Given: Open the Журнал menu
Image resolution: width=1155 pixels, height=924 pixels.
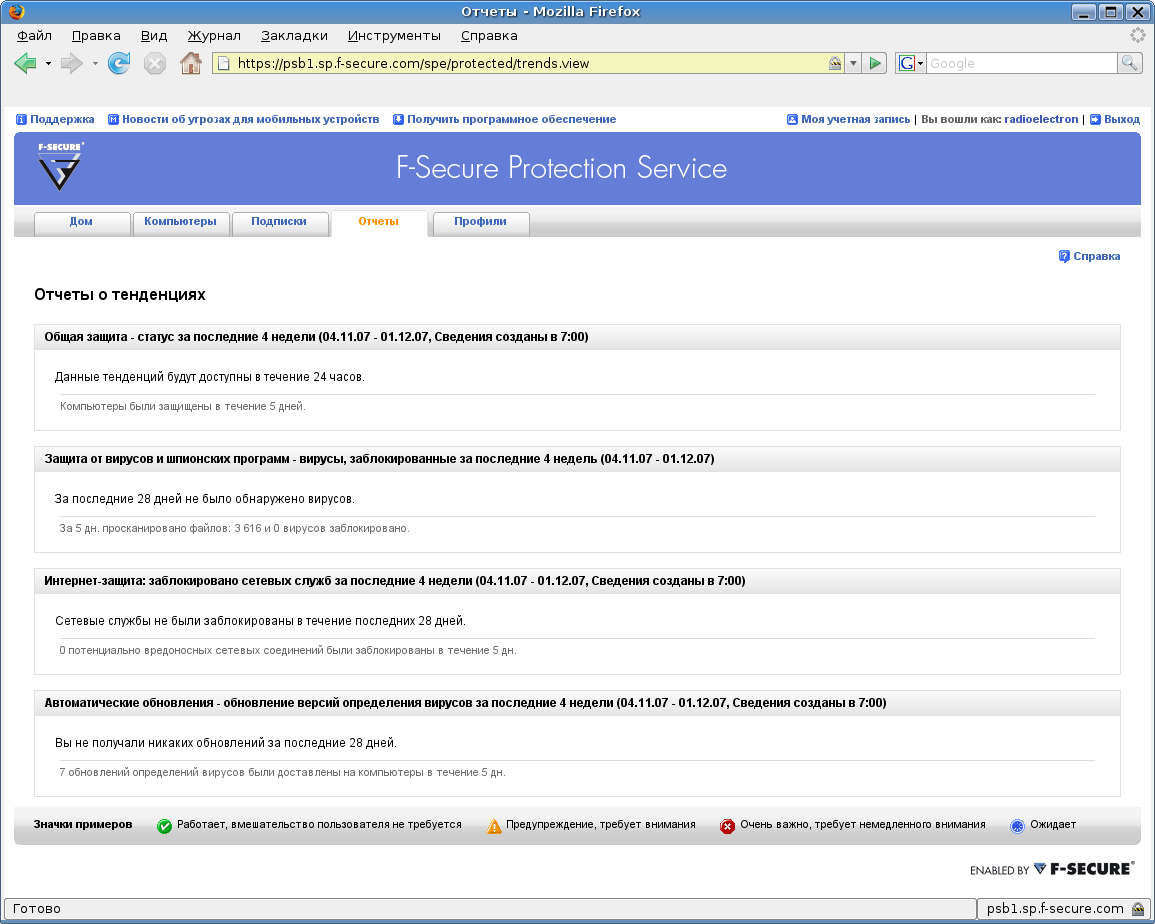Looking at the screenshot, I should click(214, 35).
